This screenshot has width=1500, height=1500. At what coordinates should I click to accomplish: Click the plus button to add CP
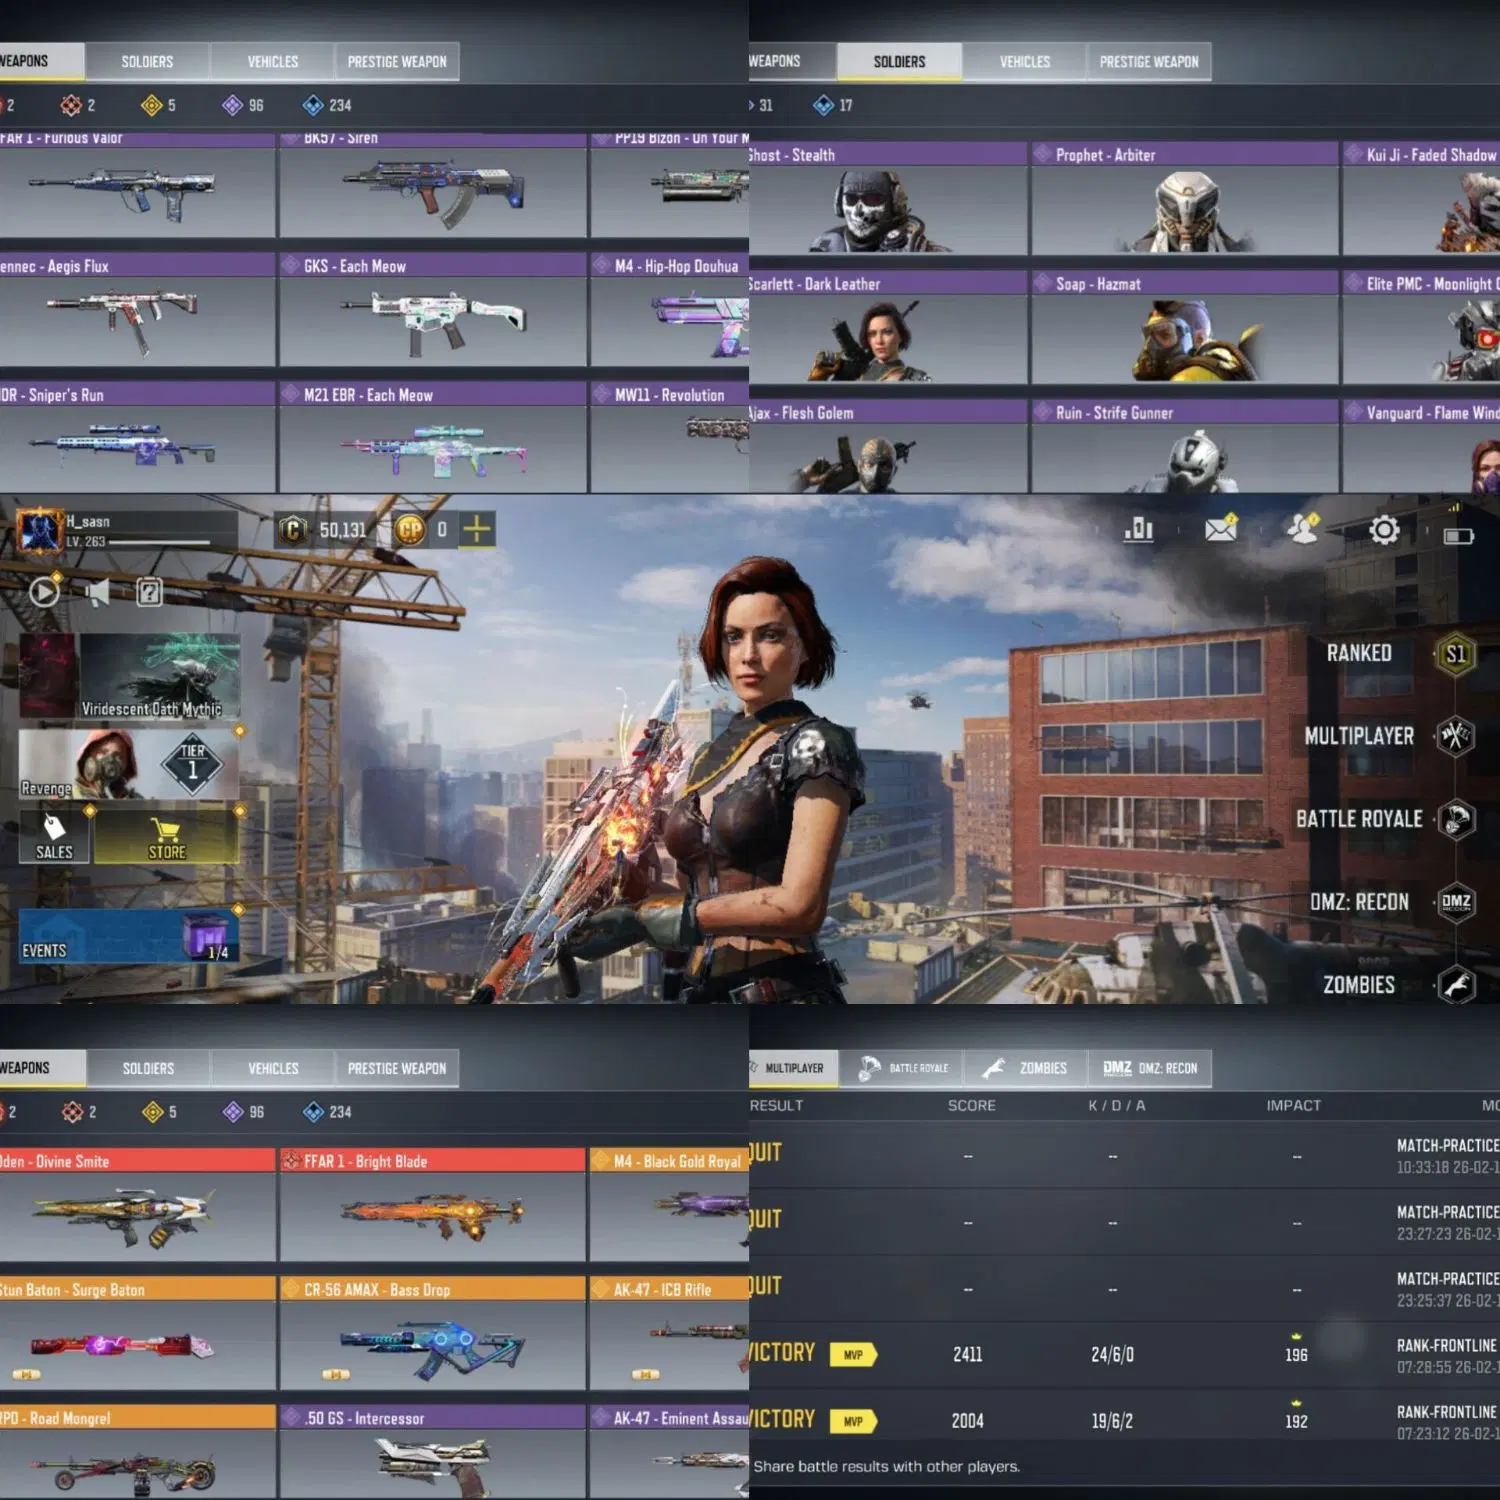477,529
